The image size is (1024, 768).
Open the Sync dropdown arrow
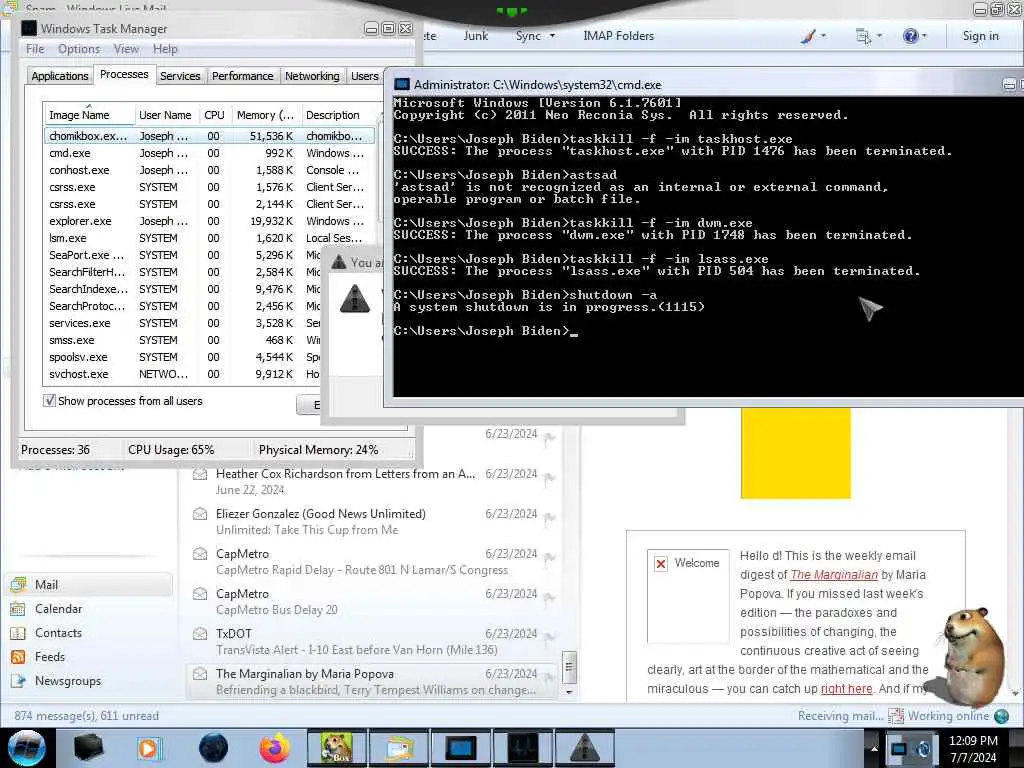[x=552, y=36]
